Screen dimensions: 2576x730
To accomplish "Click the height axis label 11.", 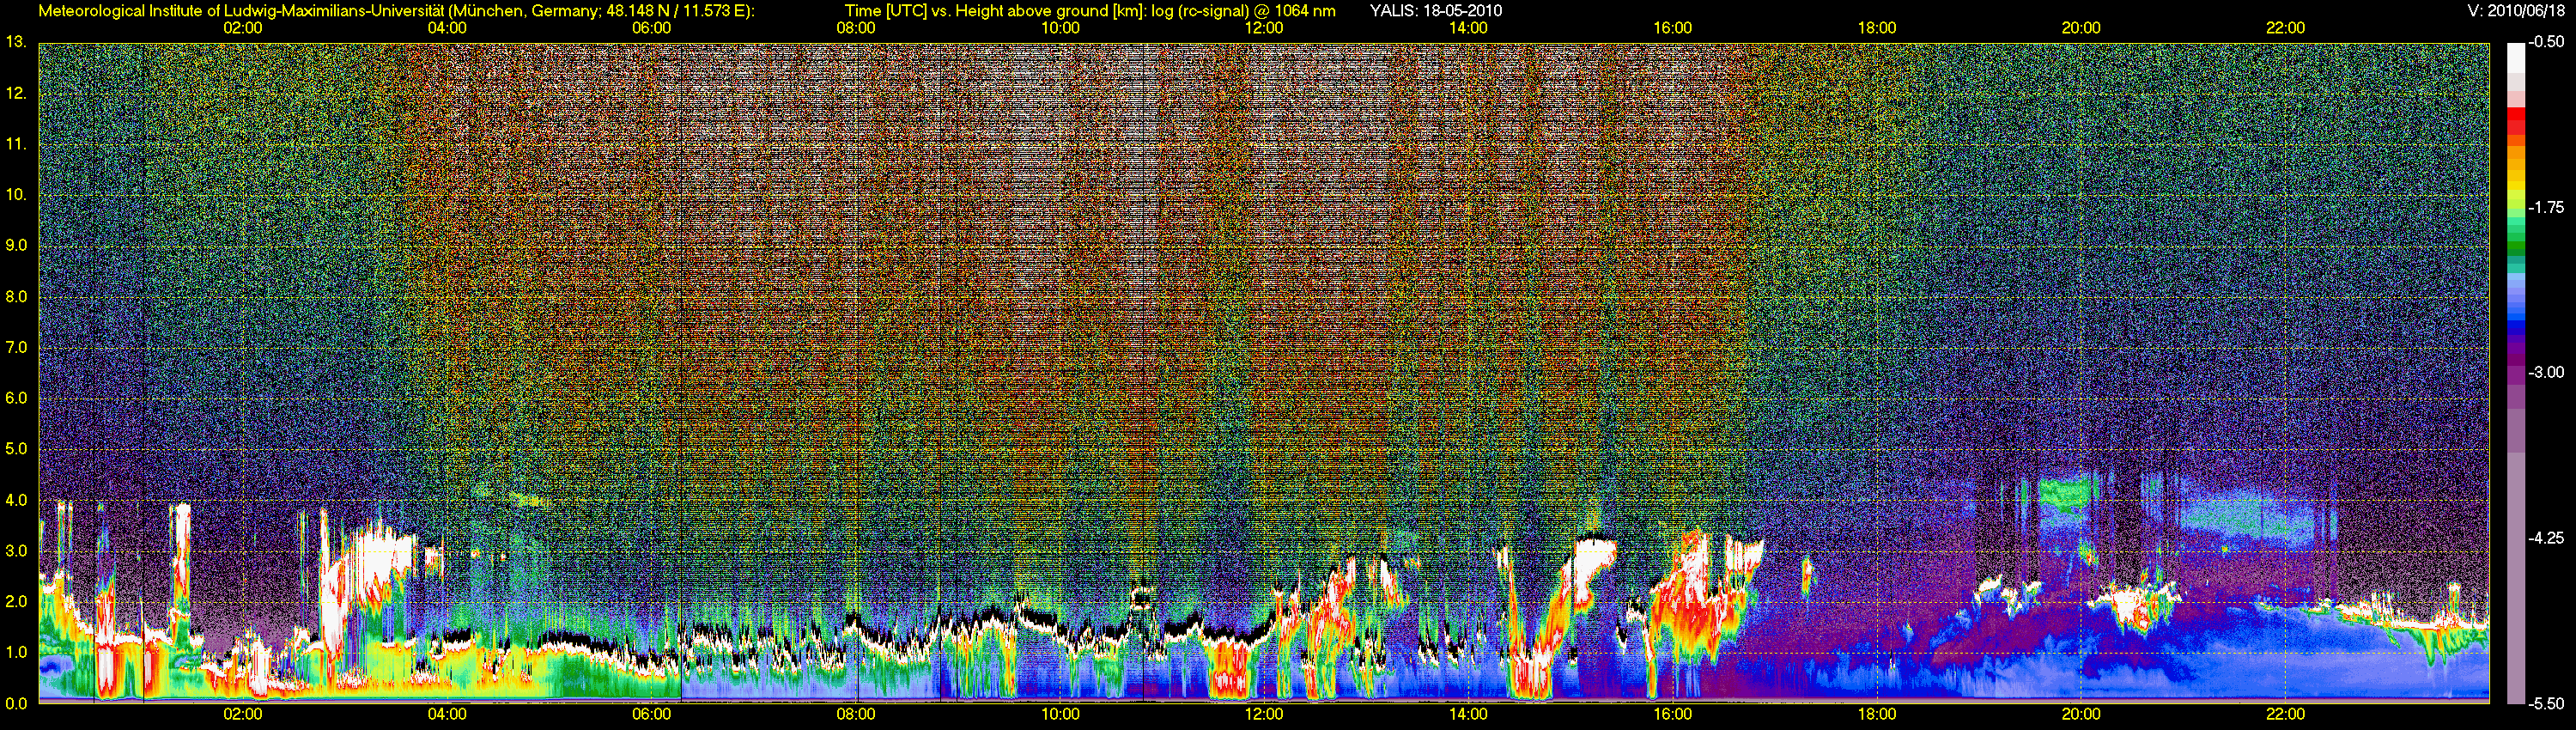I will point(16,144).
